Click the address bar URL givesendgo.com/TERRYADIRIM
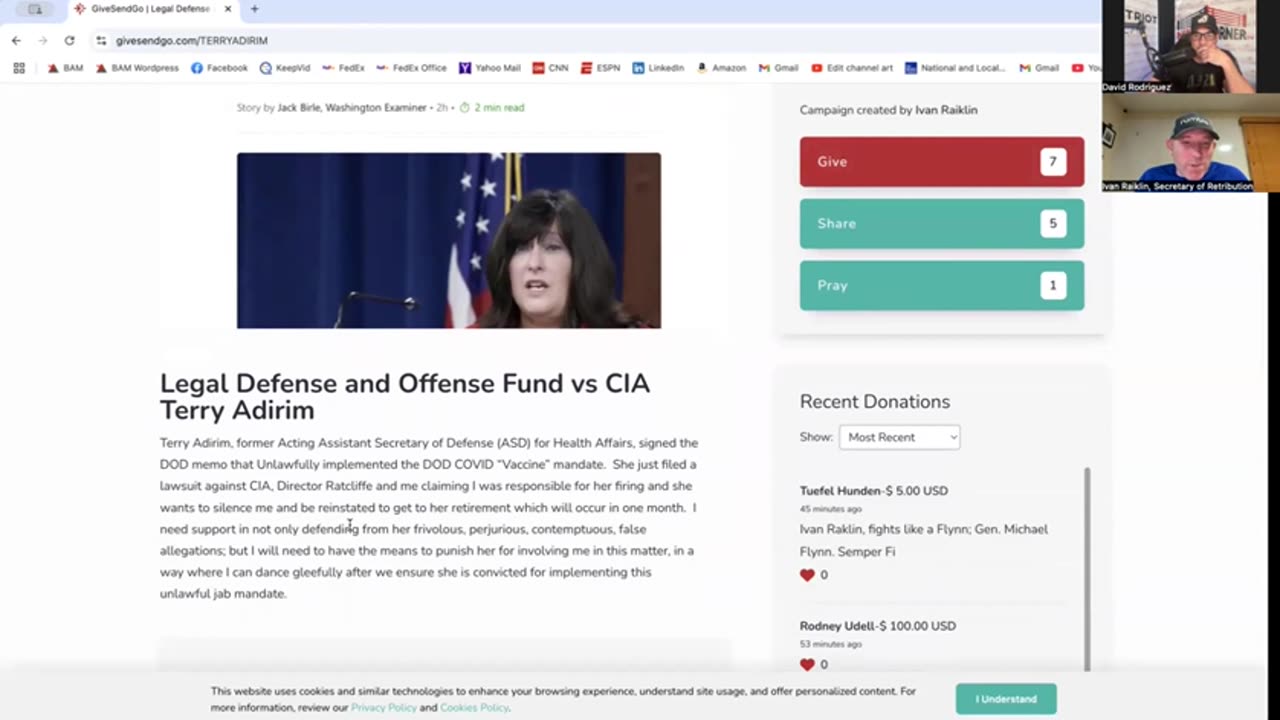 [x=191, y=41]
